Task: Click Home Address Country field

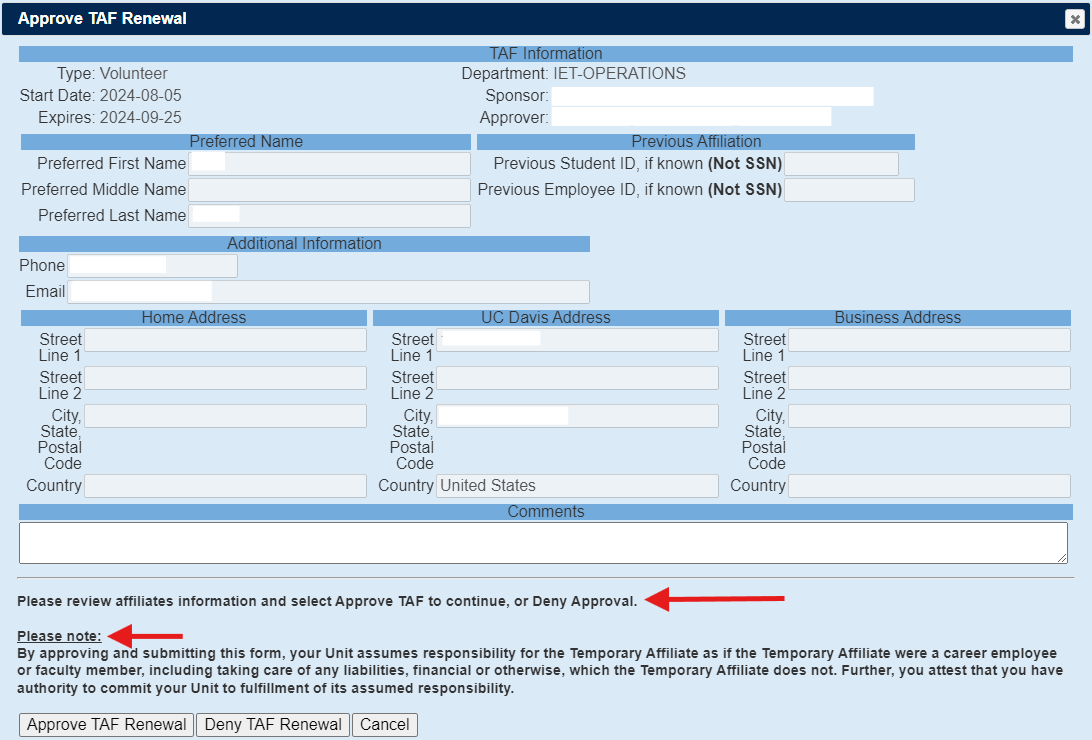Action: pos(225,486)
